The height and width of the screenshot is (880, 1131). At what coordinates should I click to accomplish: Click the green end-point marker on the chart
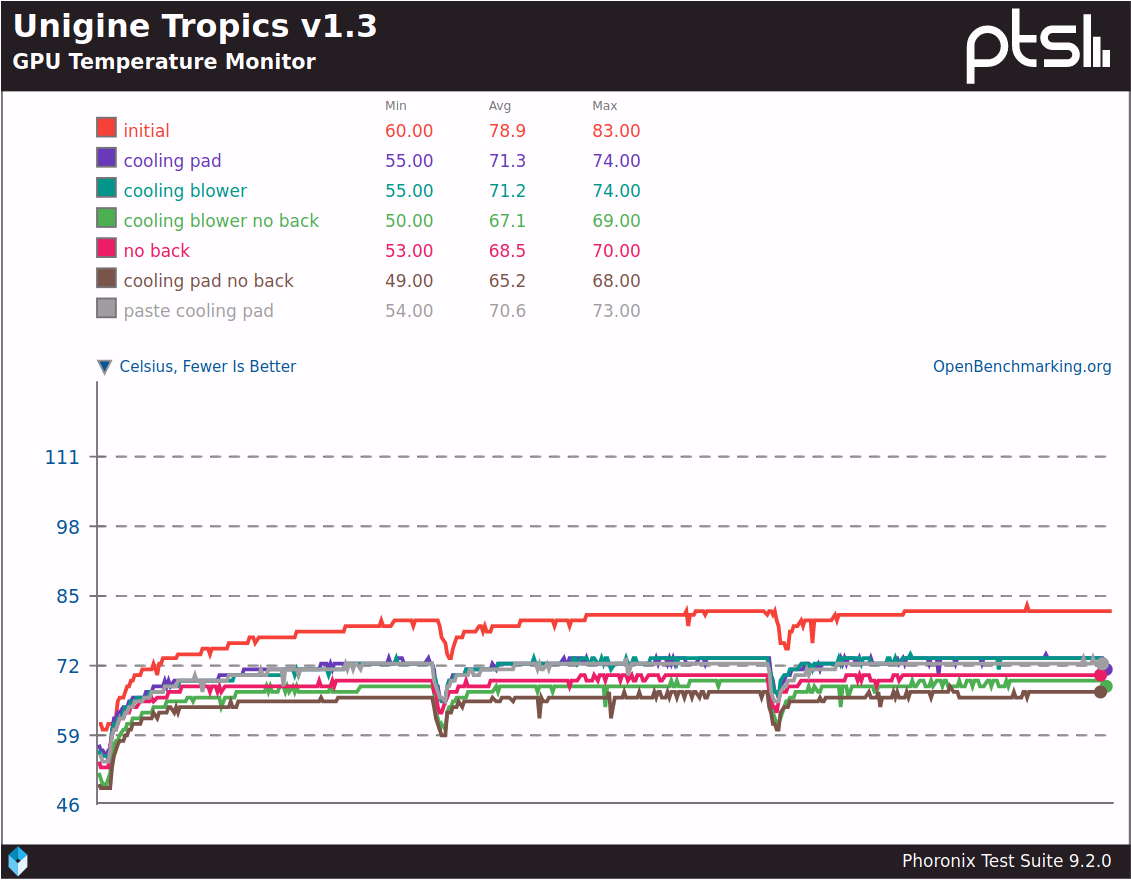pos(1106,686)
